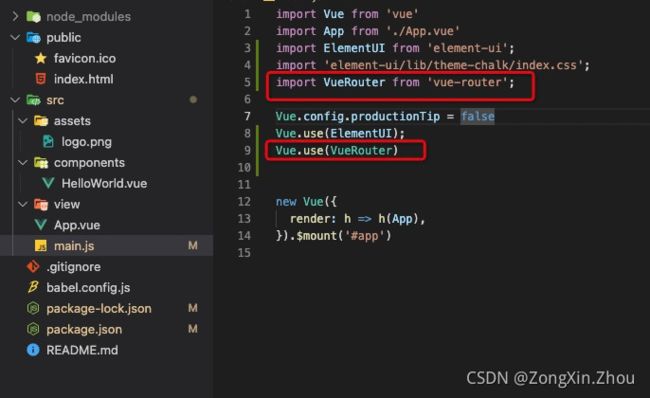Open .gitignore file

click(73, 267)
